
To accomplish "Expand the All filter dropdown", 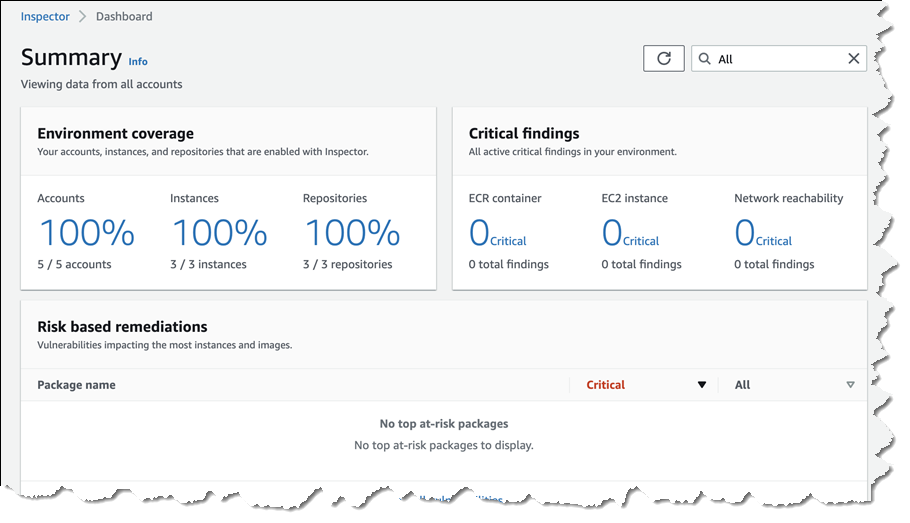I will pyautogui.click(x=850, y=385).
